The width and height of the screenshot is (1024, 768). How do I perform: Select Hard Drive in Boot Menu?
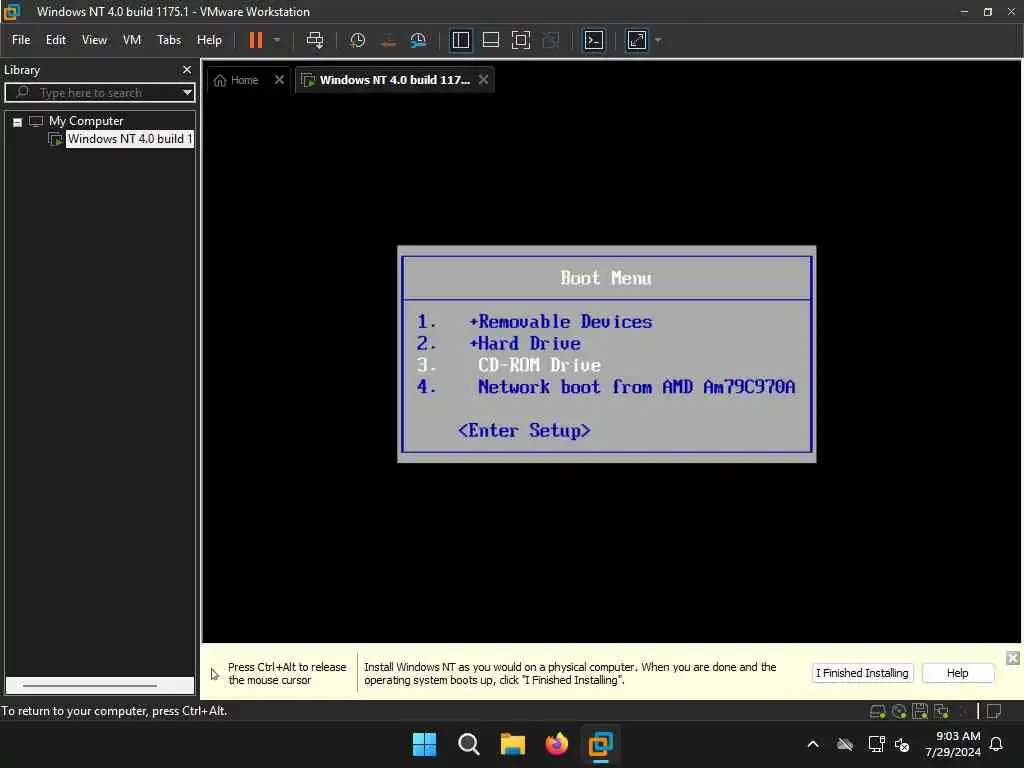pos(525,344)
